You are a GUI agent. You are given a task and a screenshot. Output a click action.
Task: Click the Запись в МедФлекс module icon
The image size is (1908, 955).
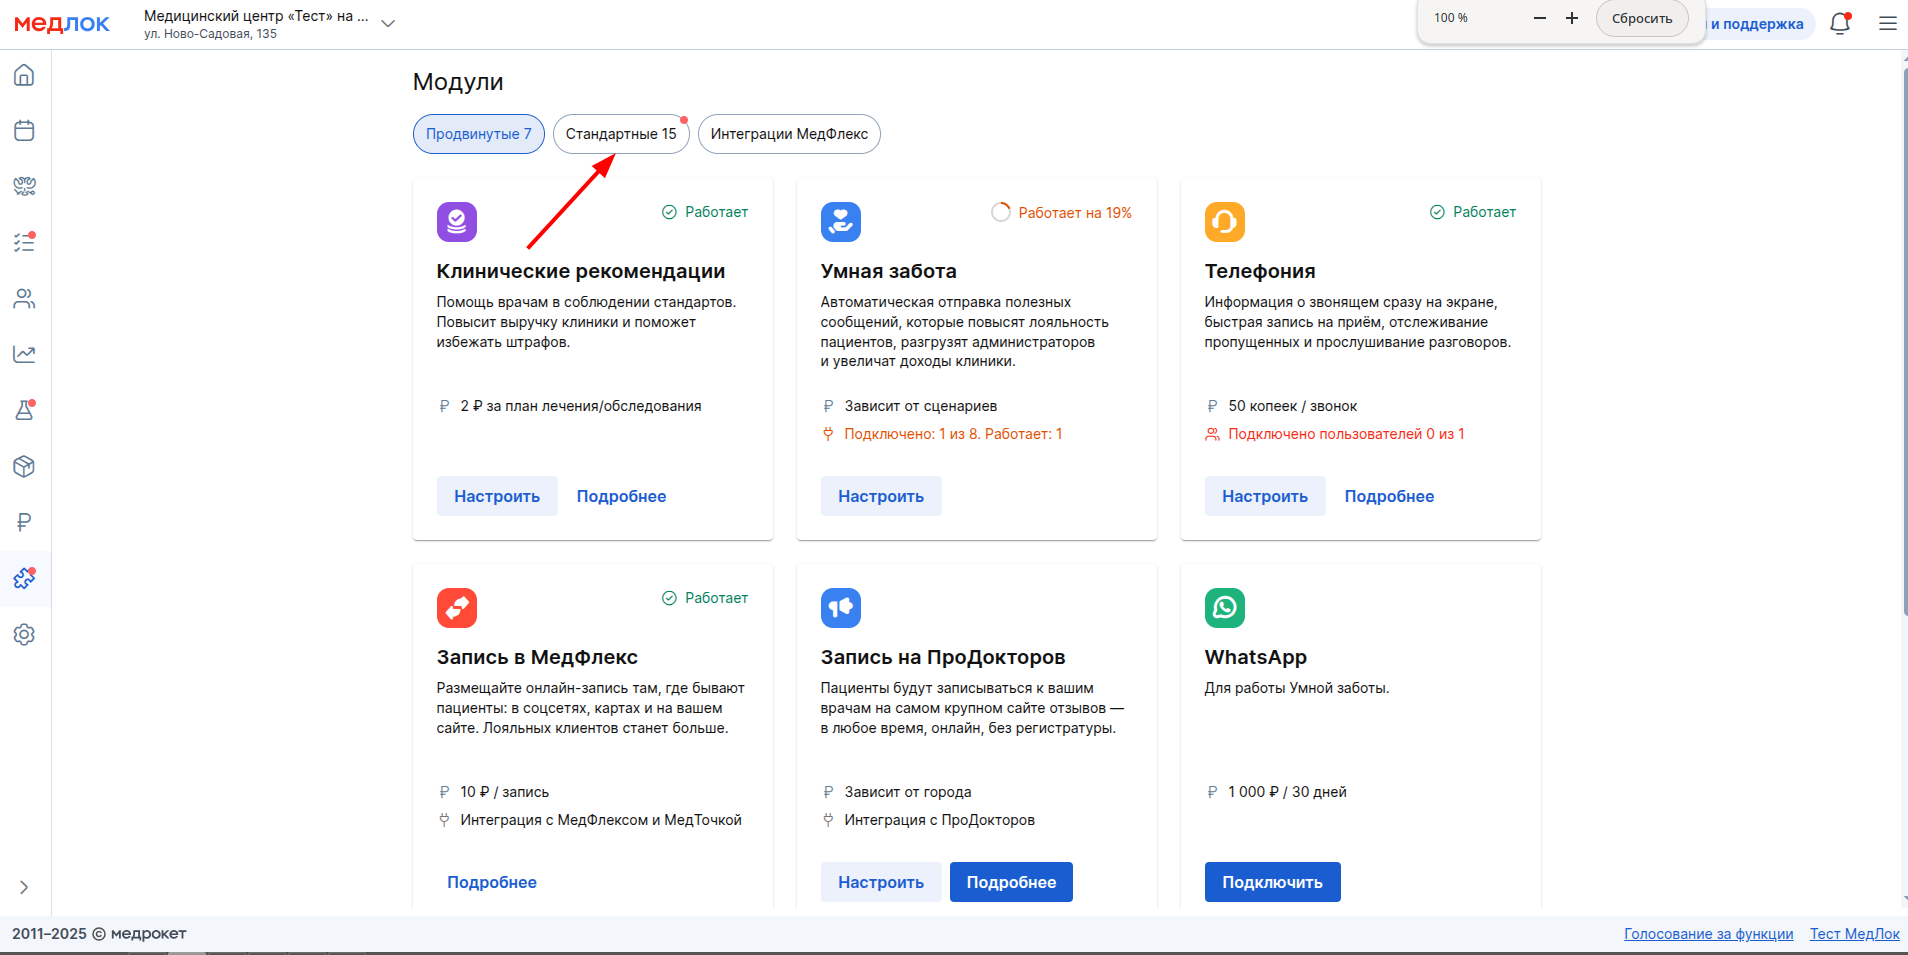coord(457,608)
